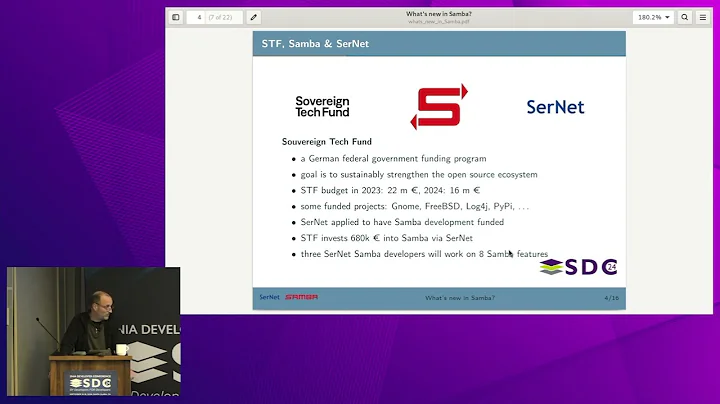
Task: Open the annotation pencil tool
Action: (253, 17)
